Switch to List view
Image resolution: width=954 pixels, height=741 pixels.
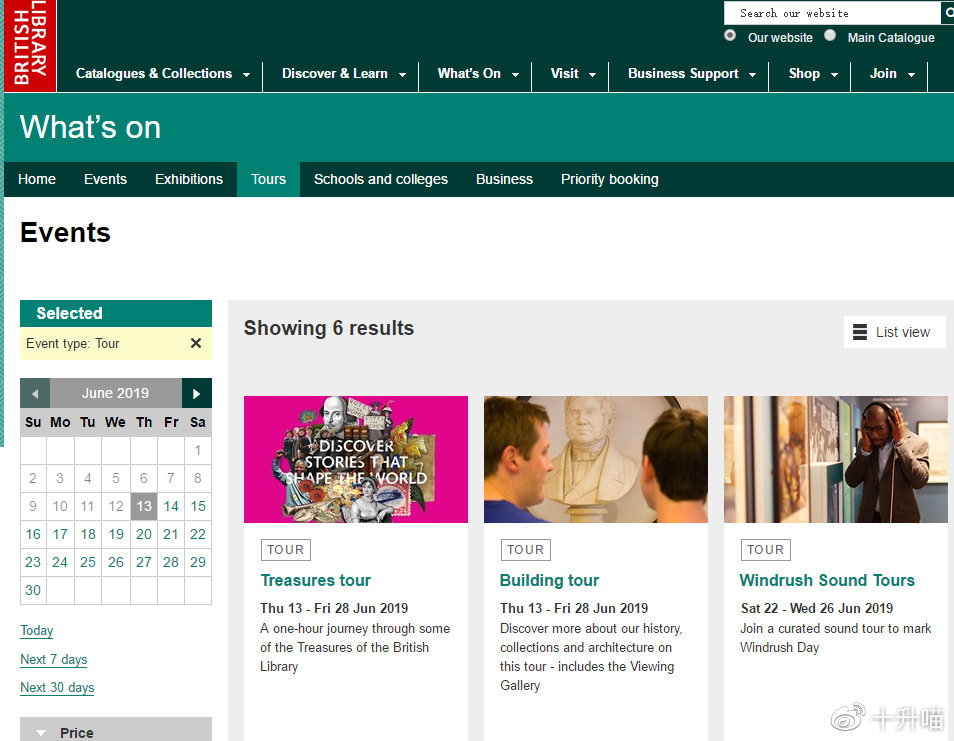pos(894,332)
